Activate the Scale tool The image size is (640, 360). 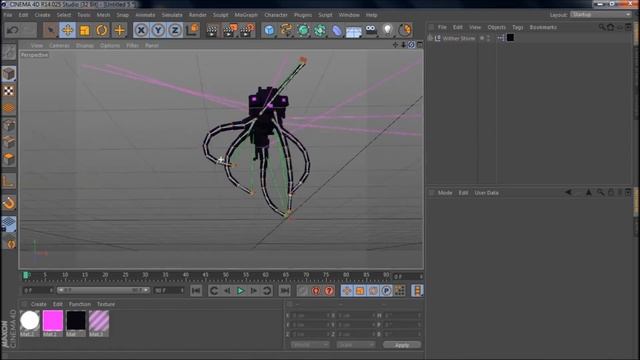point(84,30)
